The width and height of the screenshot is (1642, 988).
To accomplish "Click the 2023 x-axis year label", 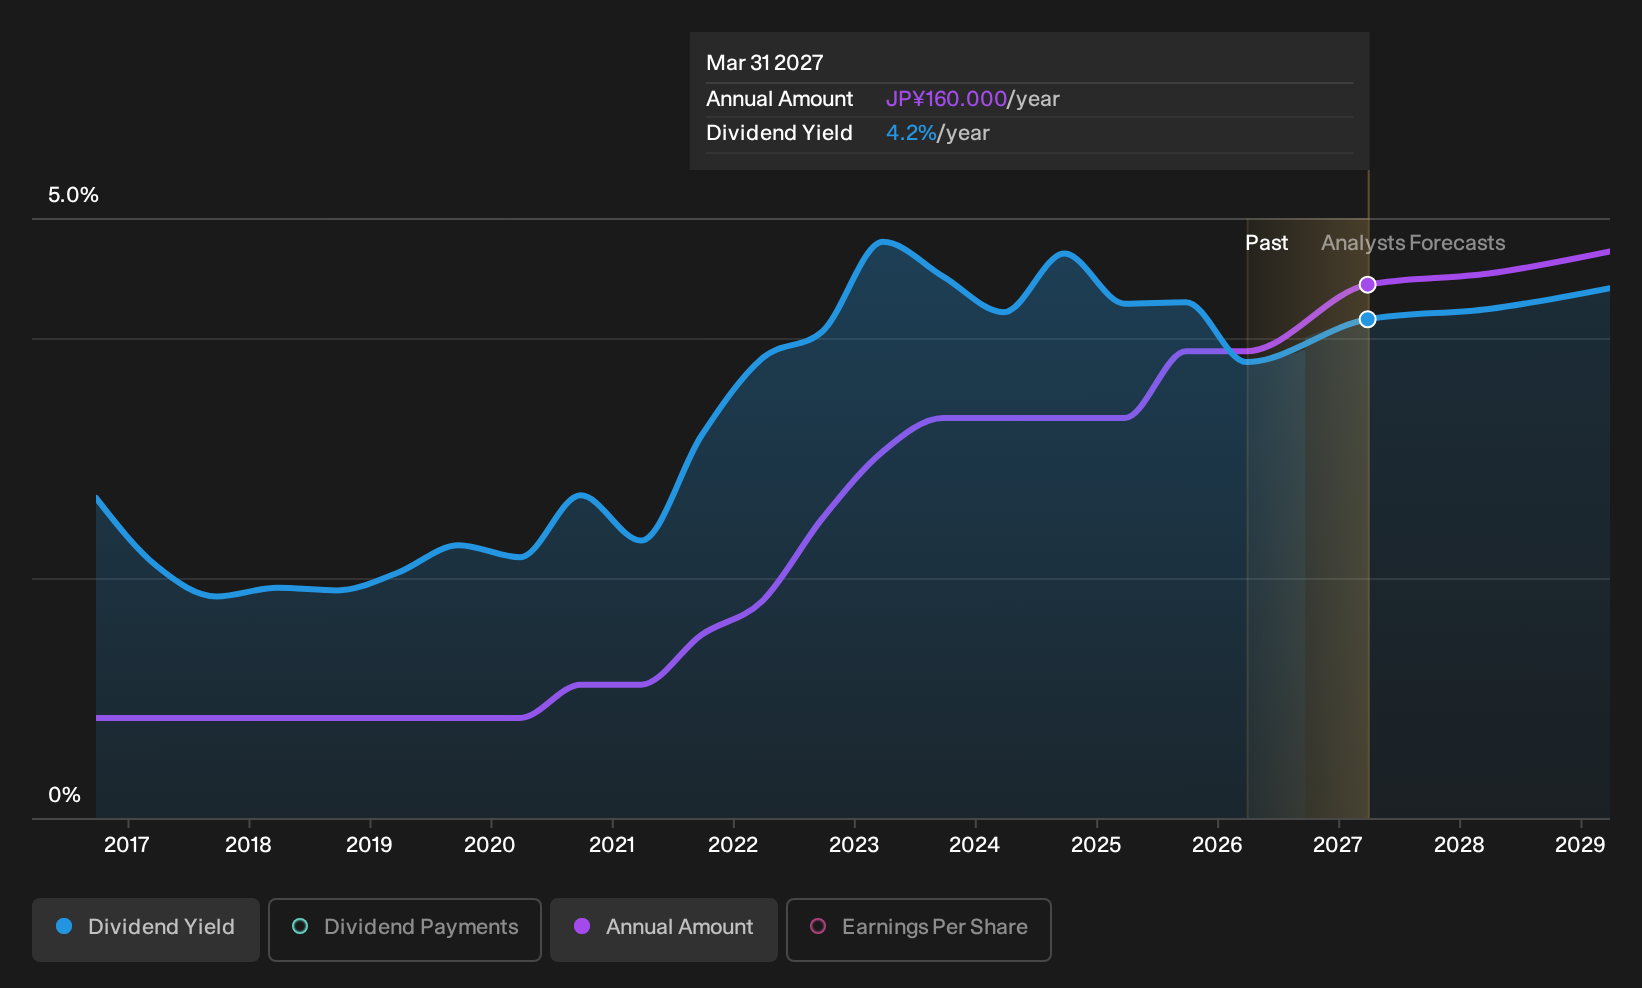I will coord(854,845).
